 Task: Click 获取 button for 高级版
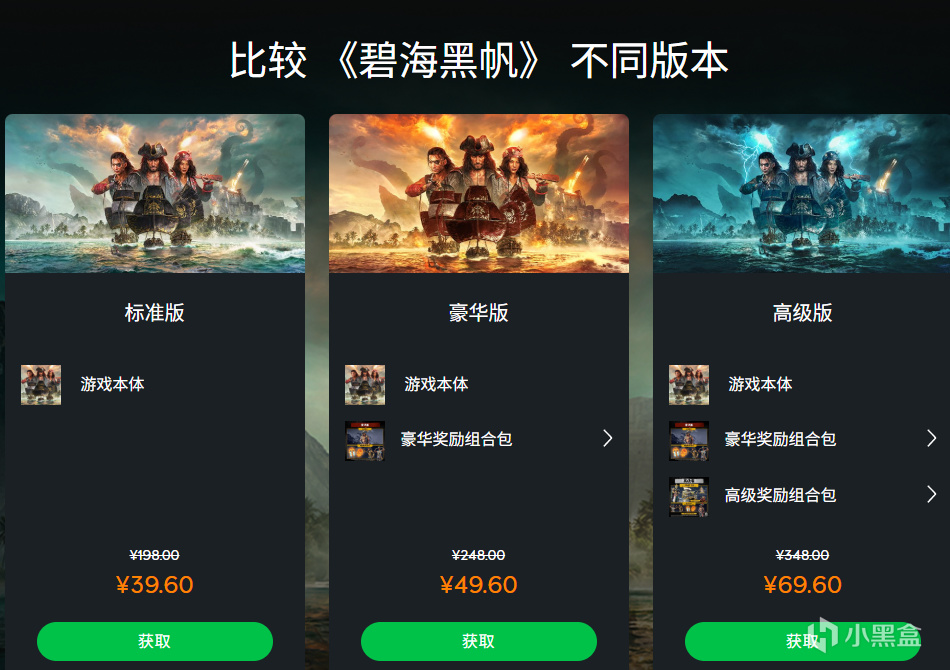(803, 641)
